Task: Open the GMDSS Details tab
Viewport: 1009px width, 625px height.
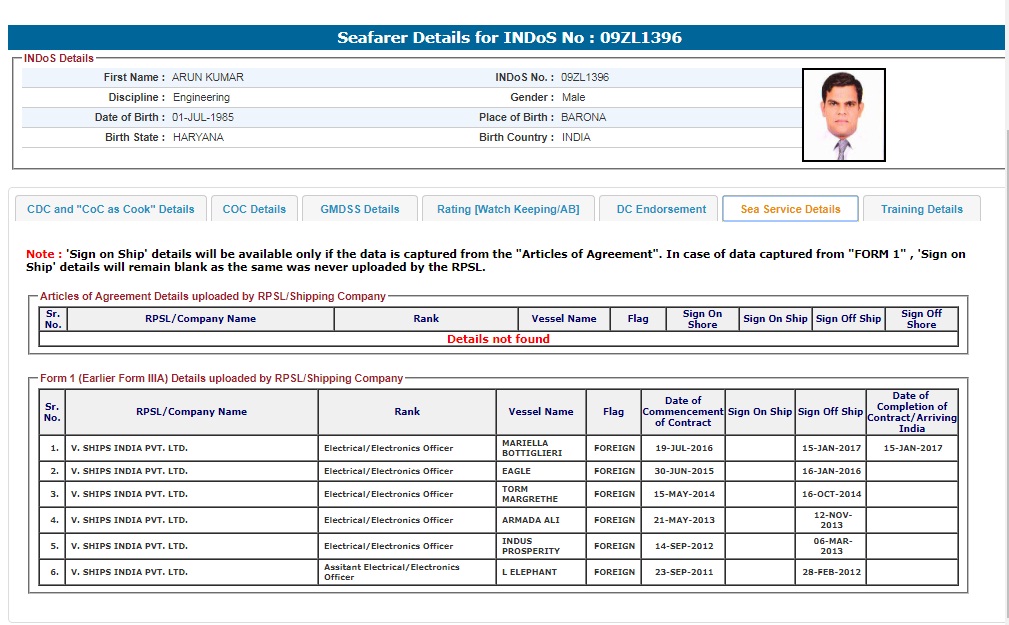Action: point(360,209)
